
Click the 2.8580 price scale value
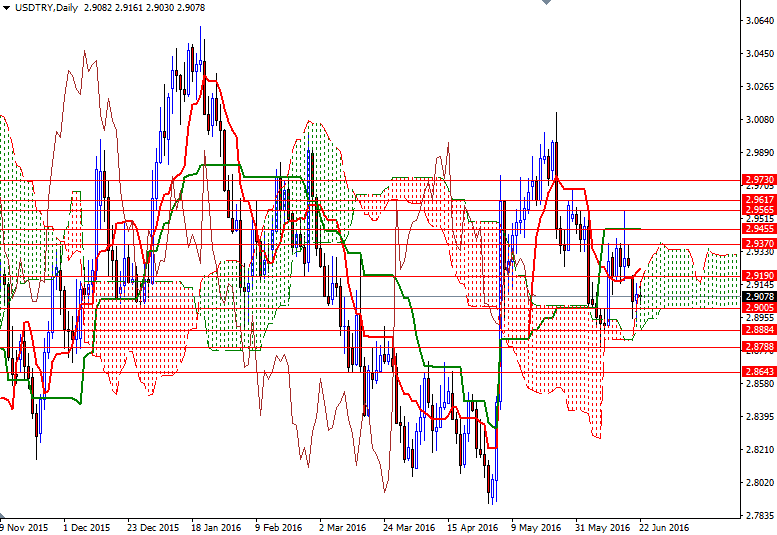pos(760,384)
